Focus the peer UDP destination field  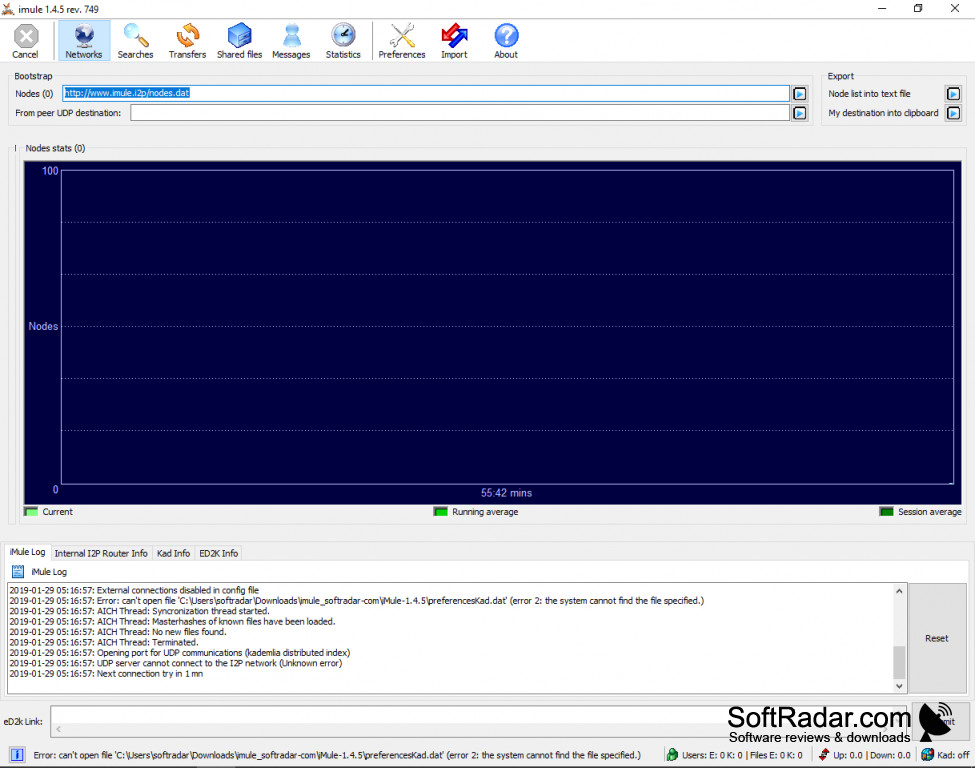460,113
